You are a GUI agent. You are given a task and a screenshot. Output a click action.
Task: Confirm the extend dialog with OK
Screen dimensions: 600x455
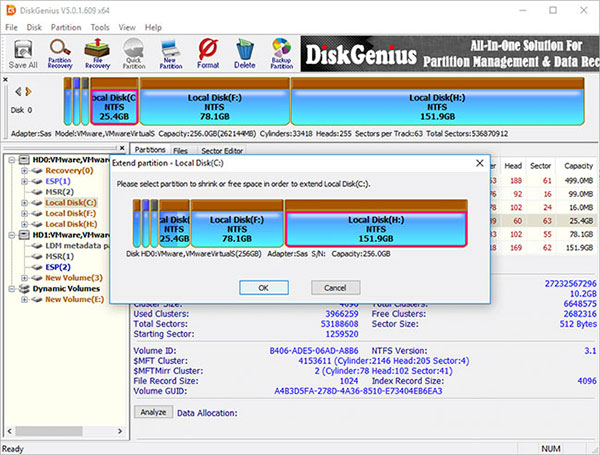(x=262, y=287)
